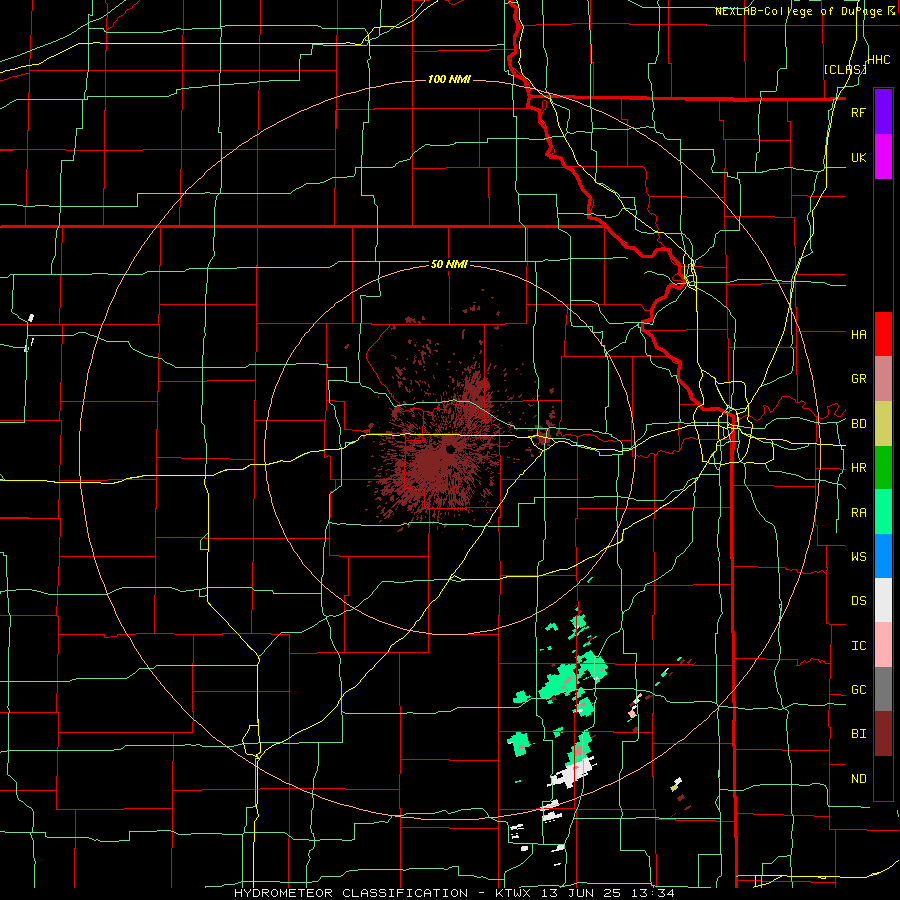Click the NEXLAB-College of DuPage credit text
The height and width of the screenshot is (900, 900).
tap(804, 11)
